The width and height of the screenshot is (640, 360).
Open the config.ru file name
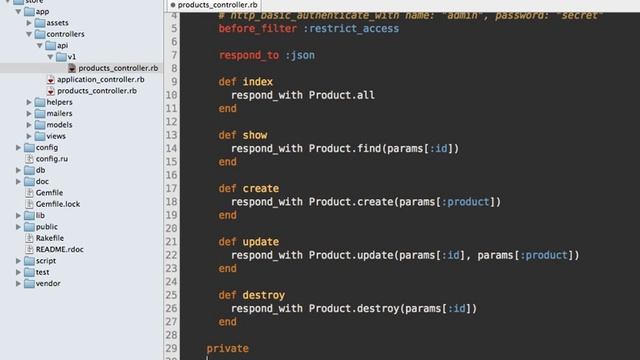click(x=52, y=159)
